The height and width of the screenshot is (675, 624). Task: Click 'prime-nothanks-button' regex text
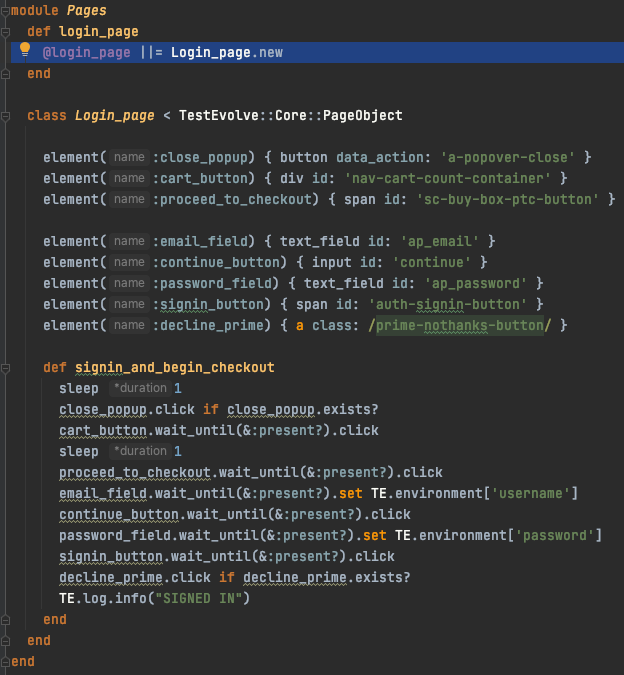point(460,325)
